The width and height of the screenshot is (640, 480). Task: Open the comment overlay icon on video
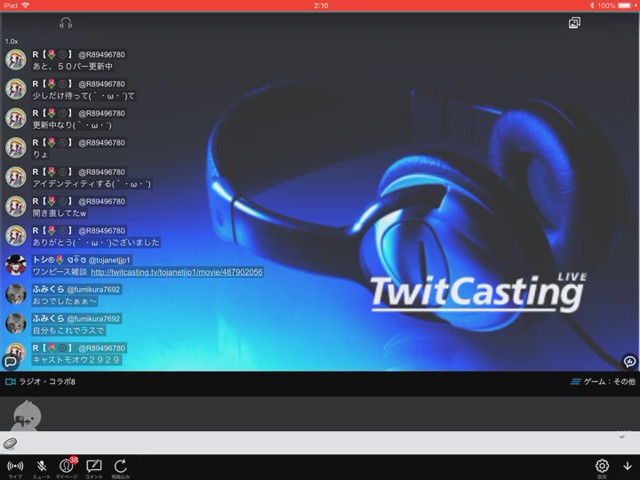[x=630, y=361]
